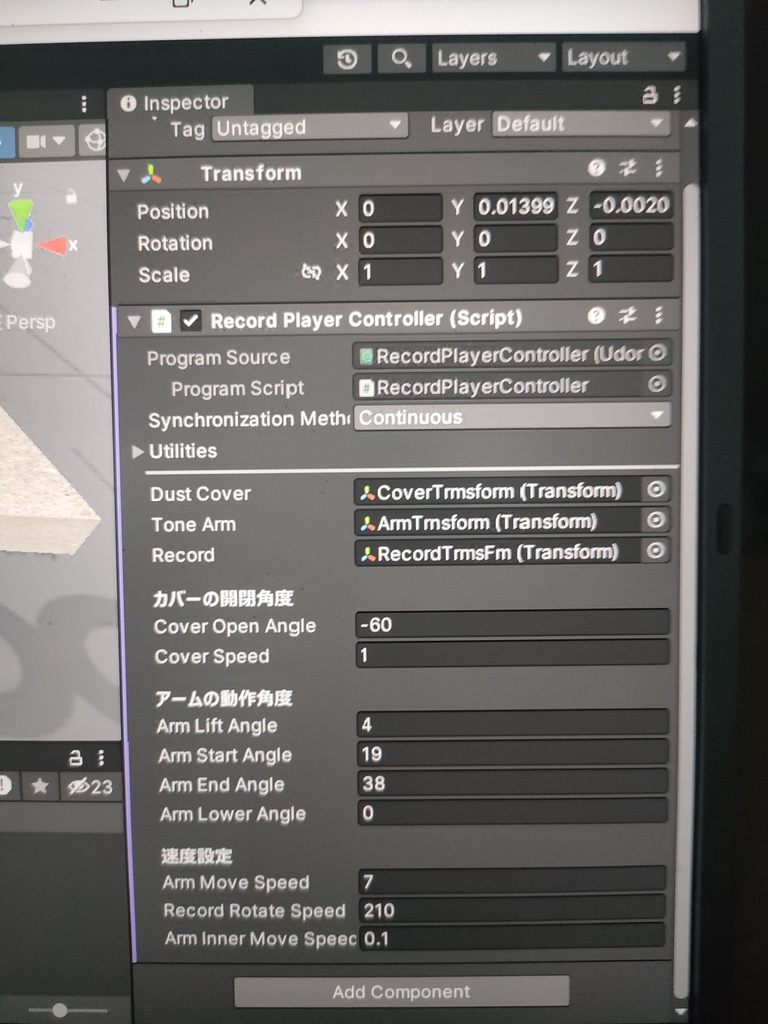Click Cover Open Angle field showing -60
The width and height of the screenshot is (768, 1024).
[513, 624]
